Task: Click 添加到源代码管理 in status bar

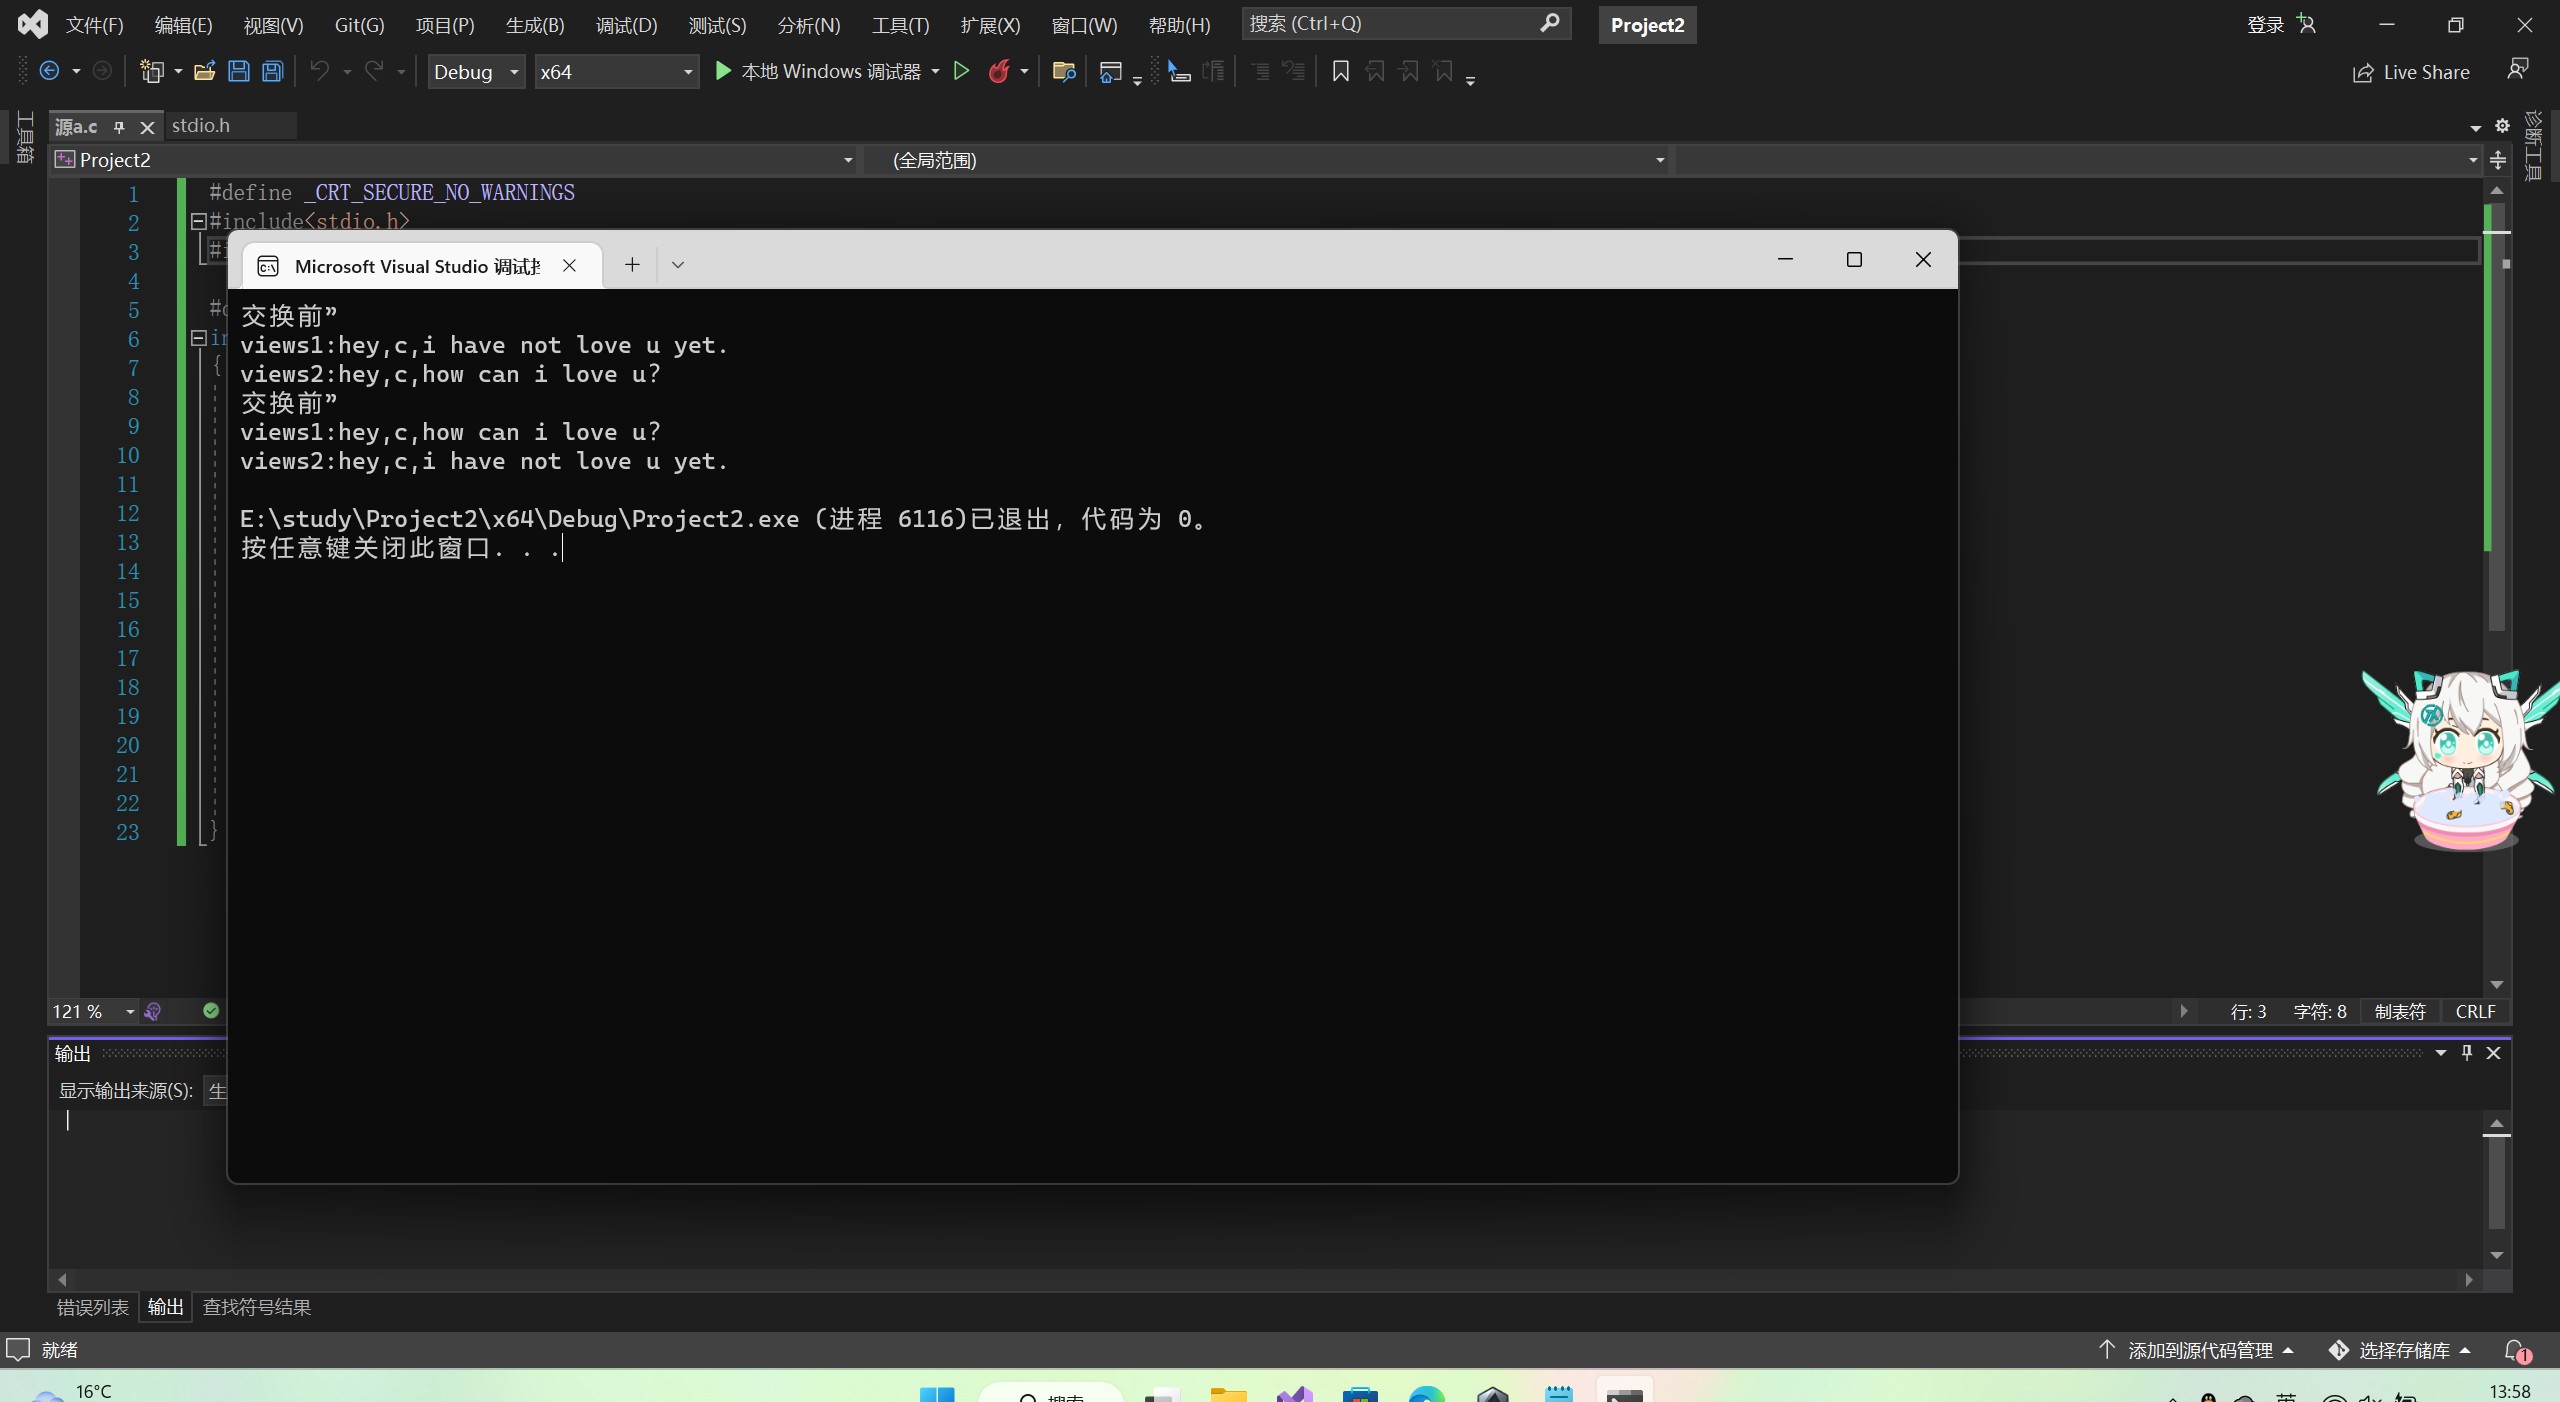Action: (x=2199, y=1350)
